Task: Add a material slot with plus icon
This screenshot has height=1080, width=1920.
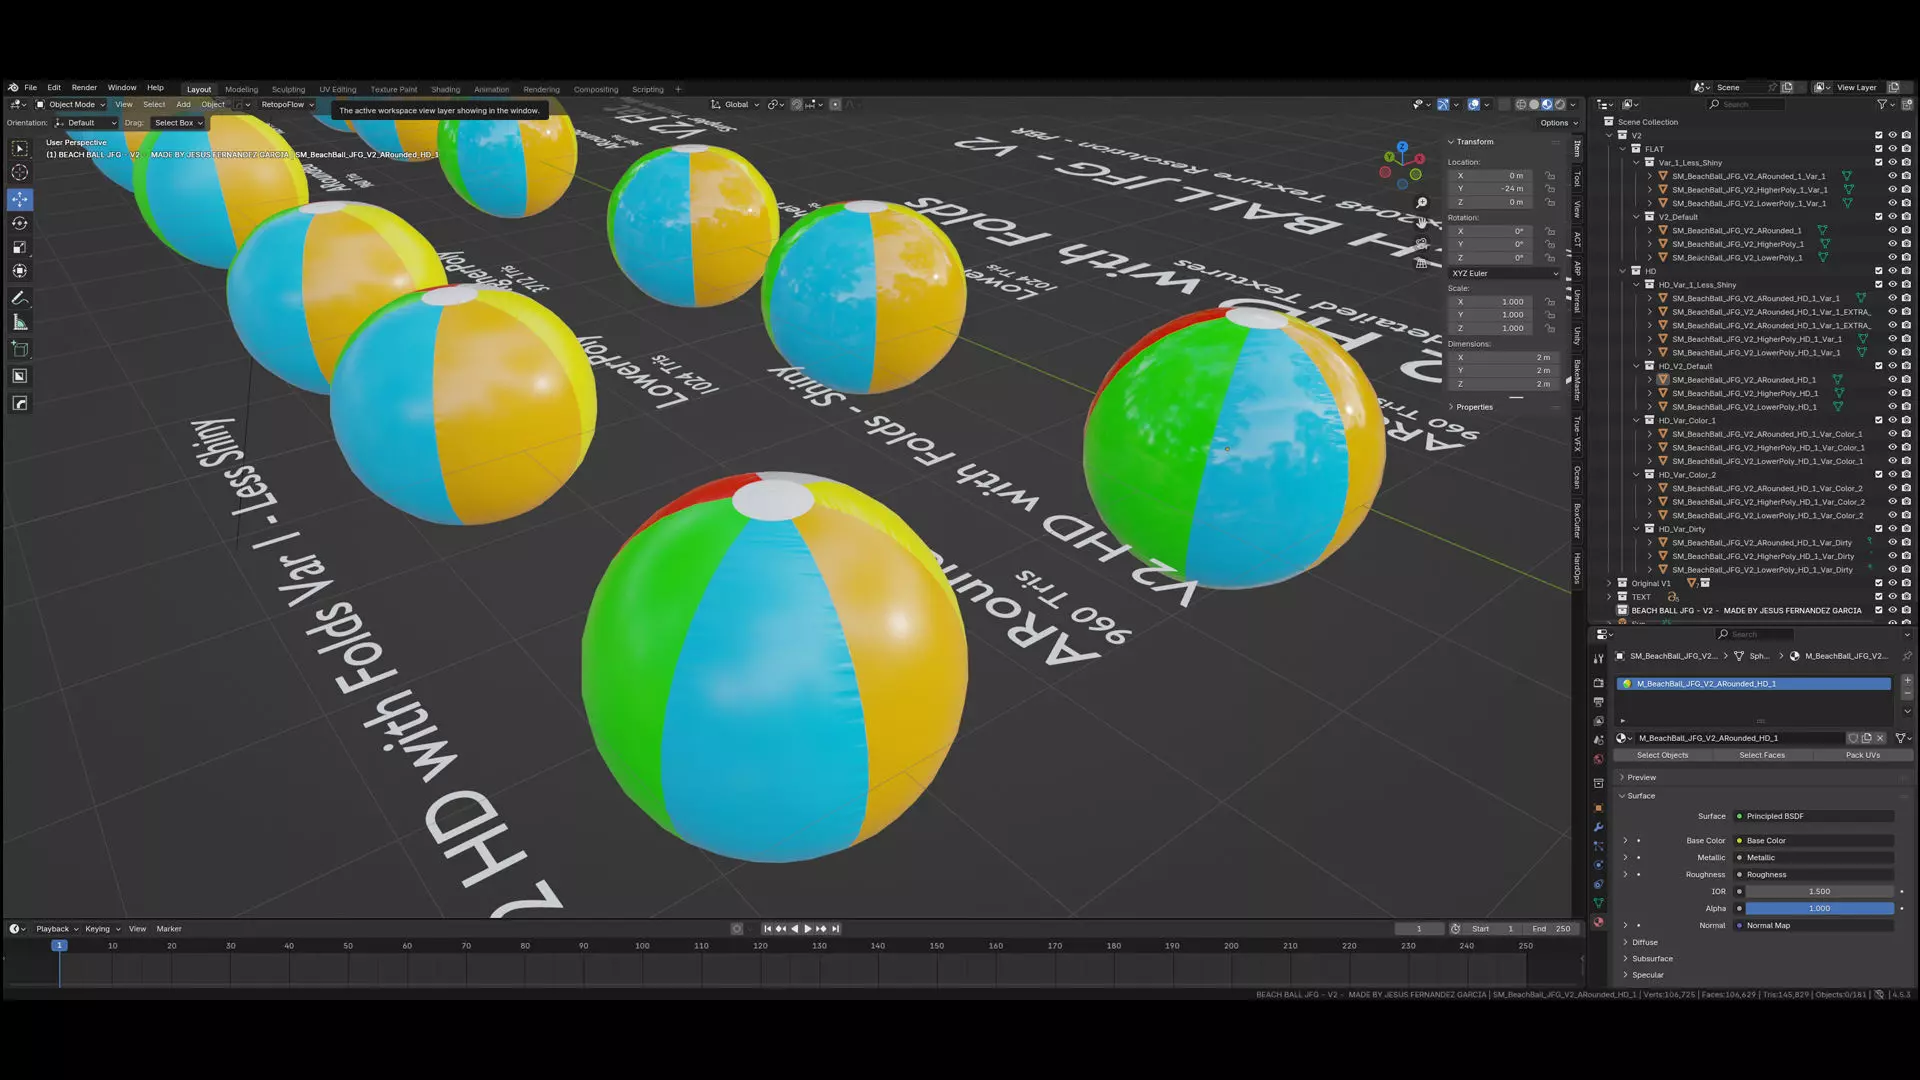Action: click(1907, 680)
